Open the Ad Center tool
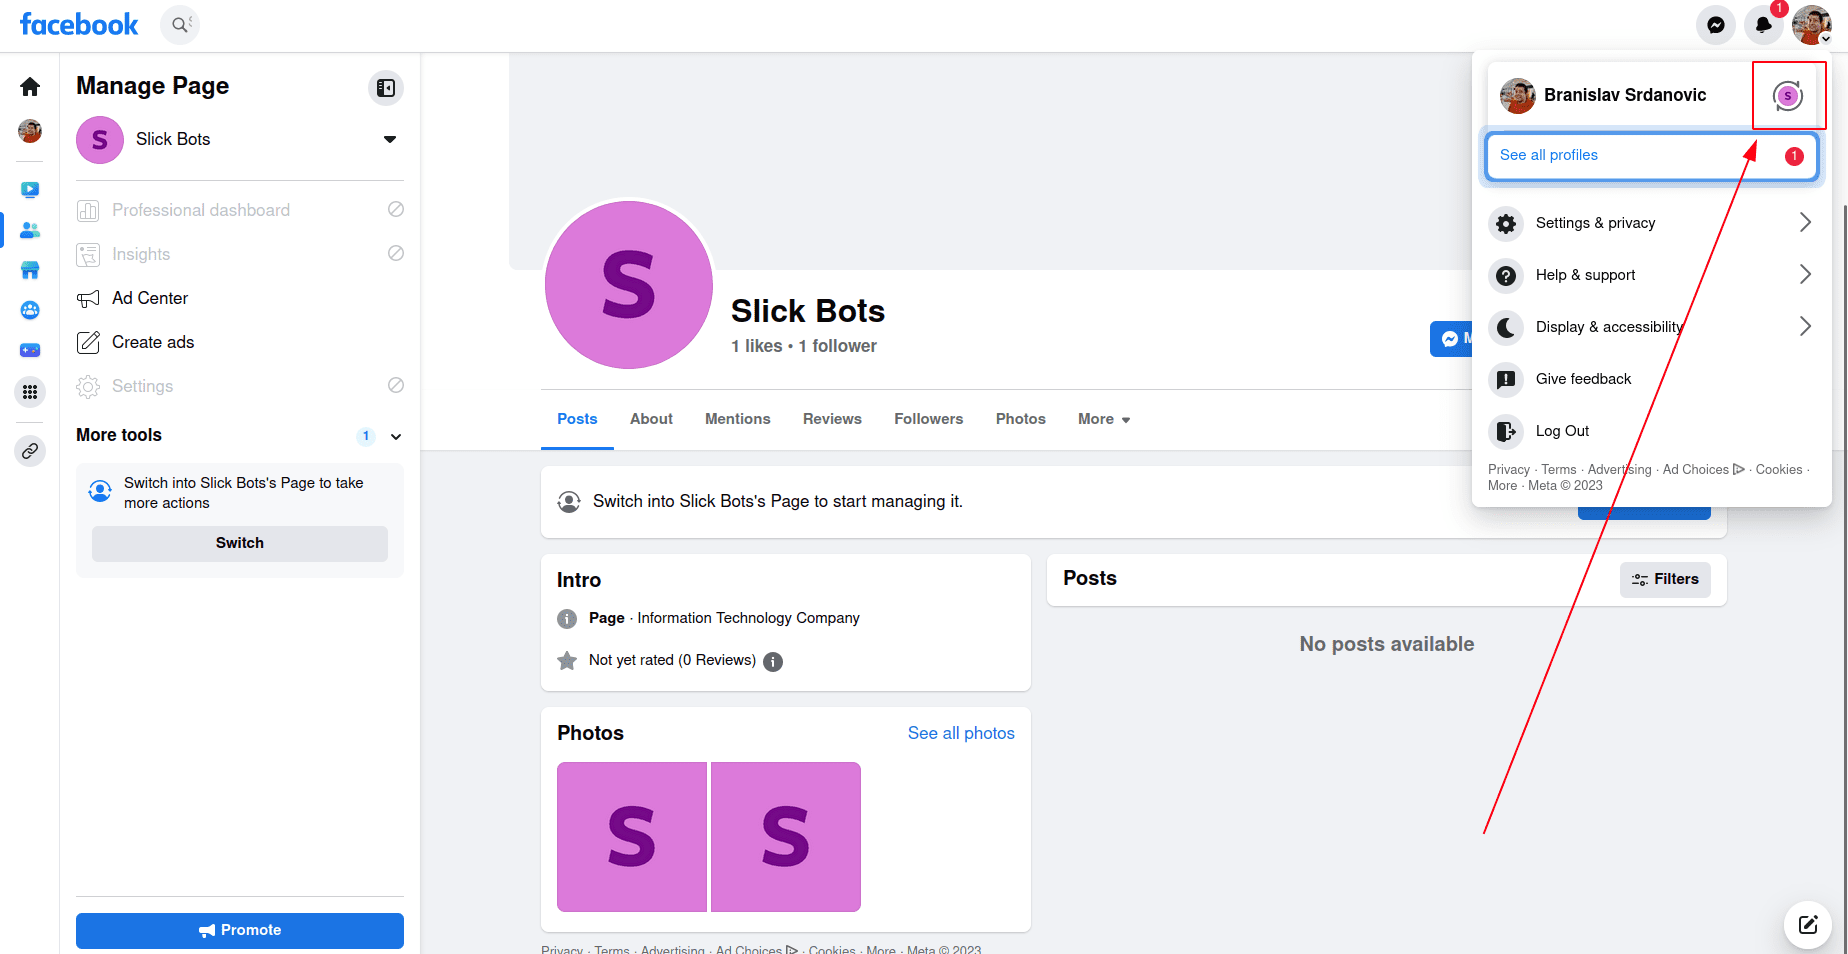Image resolution: width=1848 pixels, height=954 pixels. click(150, 297)
